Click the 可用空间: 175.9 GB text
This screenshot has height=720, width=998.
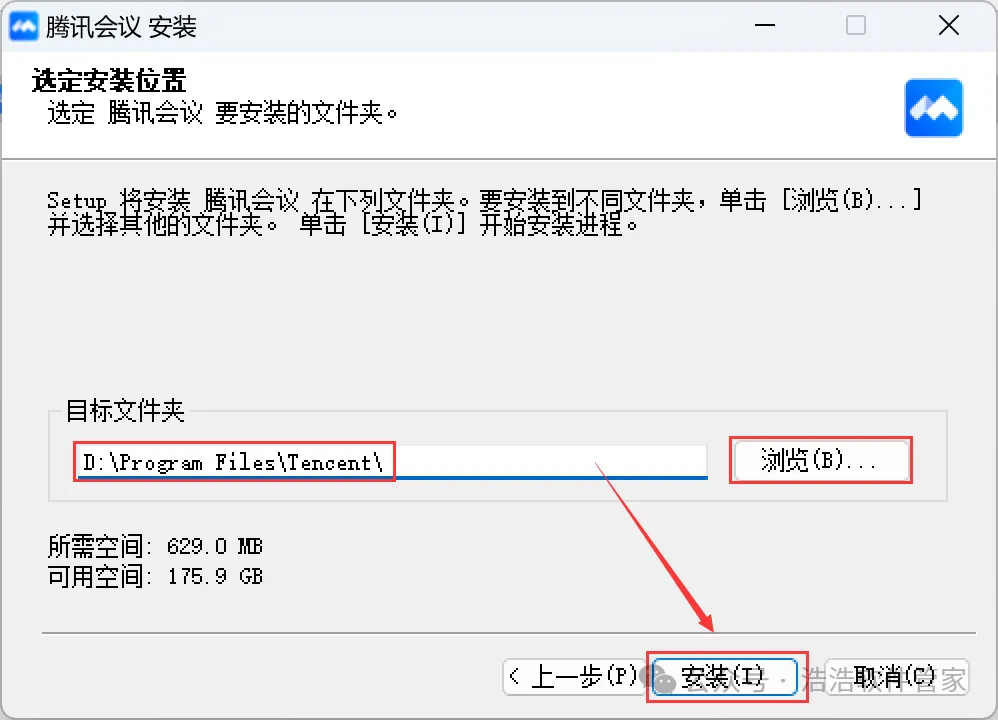pyautogui.click(x=155, y=576)
